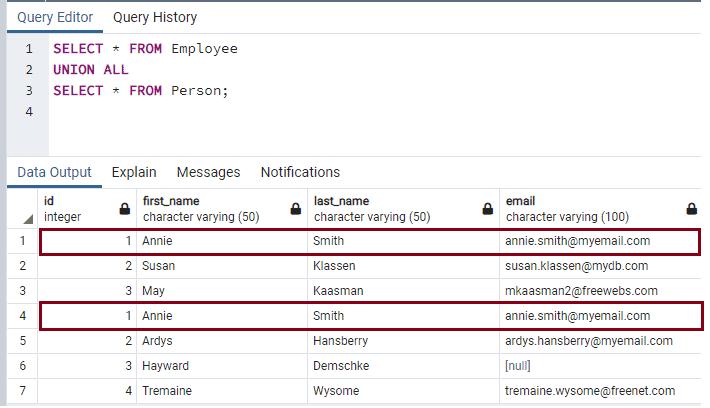Click the lock icon in id column header
This screenshot has height=408, width=710.
124,209
